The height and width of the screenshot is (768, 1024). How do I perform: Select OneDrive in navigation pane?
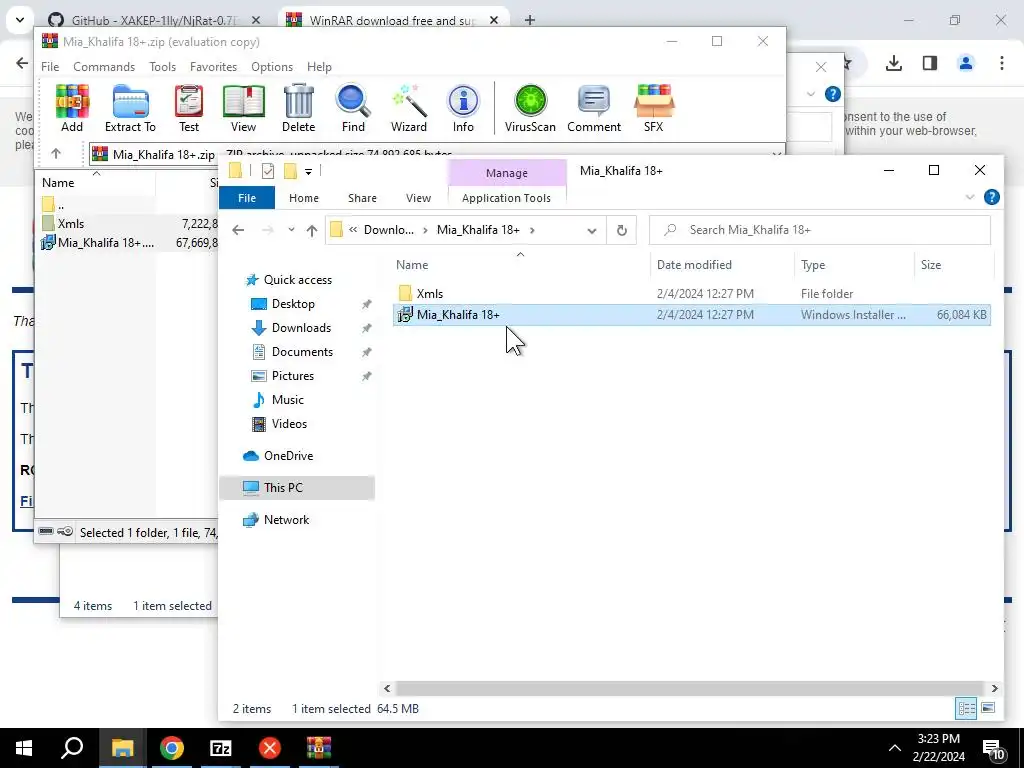coord(288,456)
